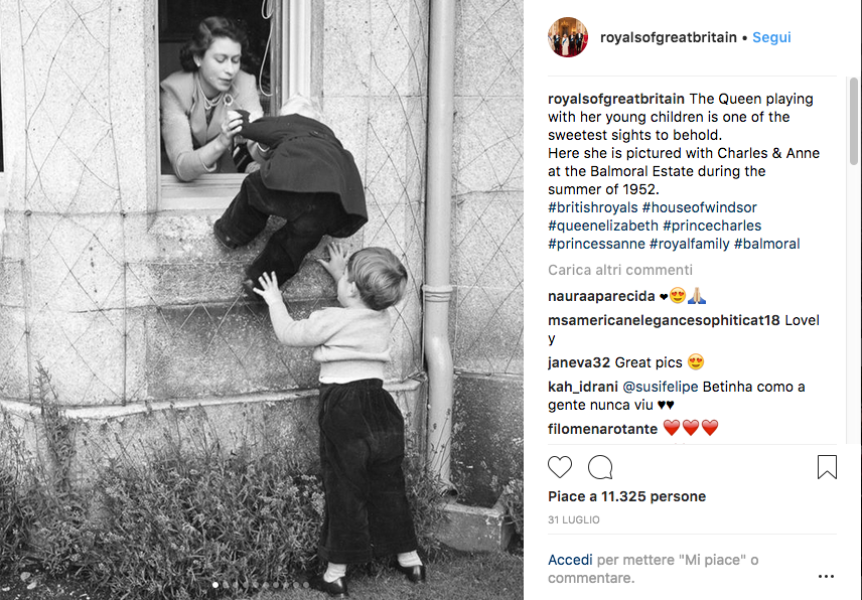
Task: Open the 31 LUGLIO post date
Action: point(573,520)
